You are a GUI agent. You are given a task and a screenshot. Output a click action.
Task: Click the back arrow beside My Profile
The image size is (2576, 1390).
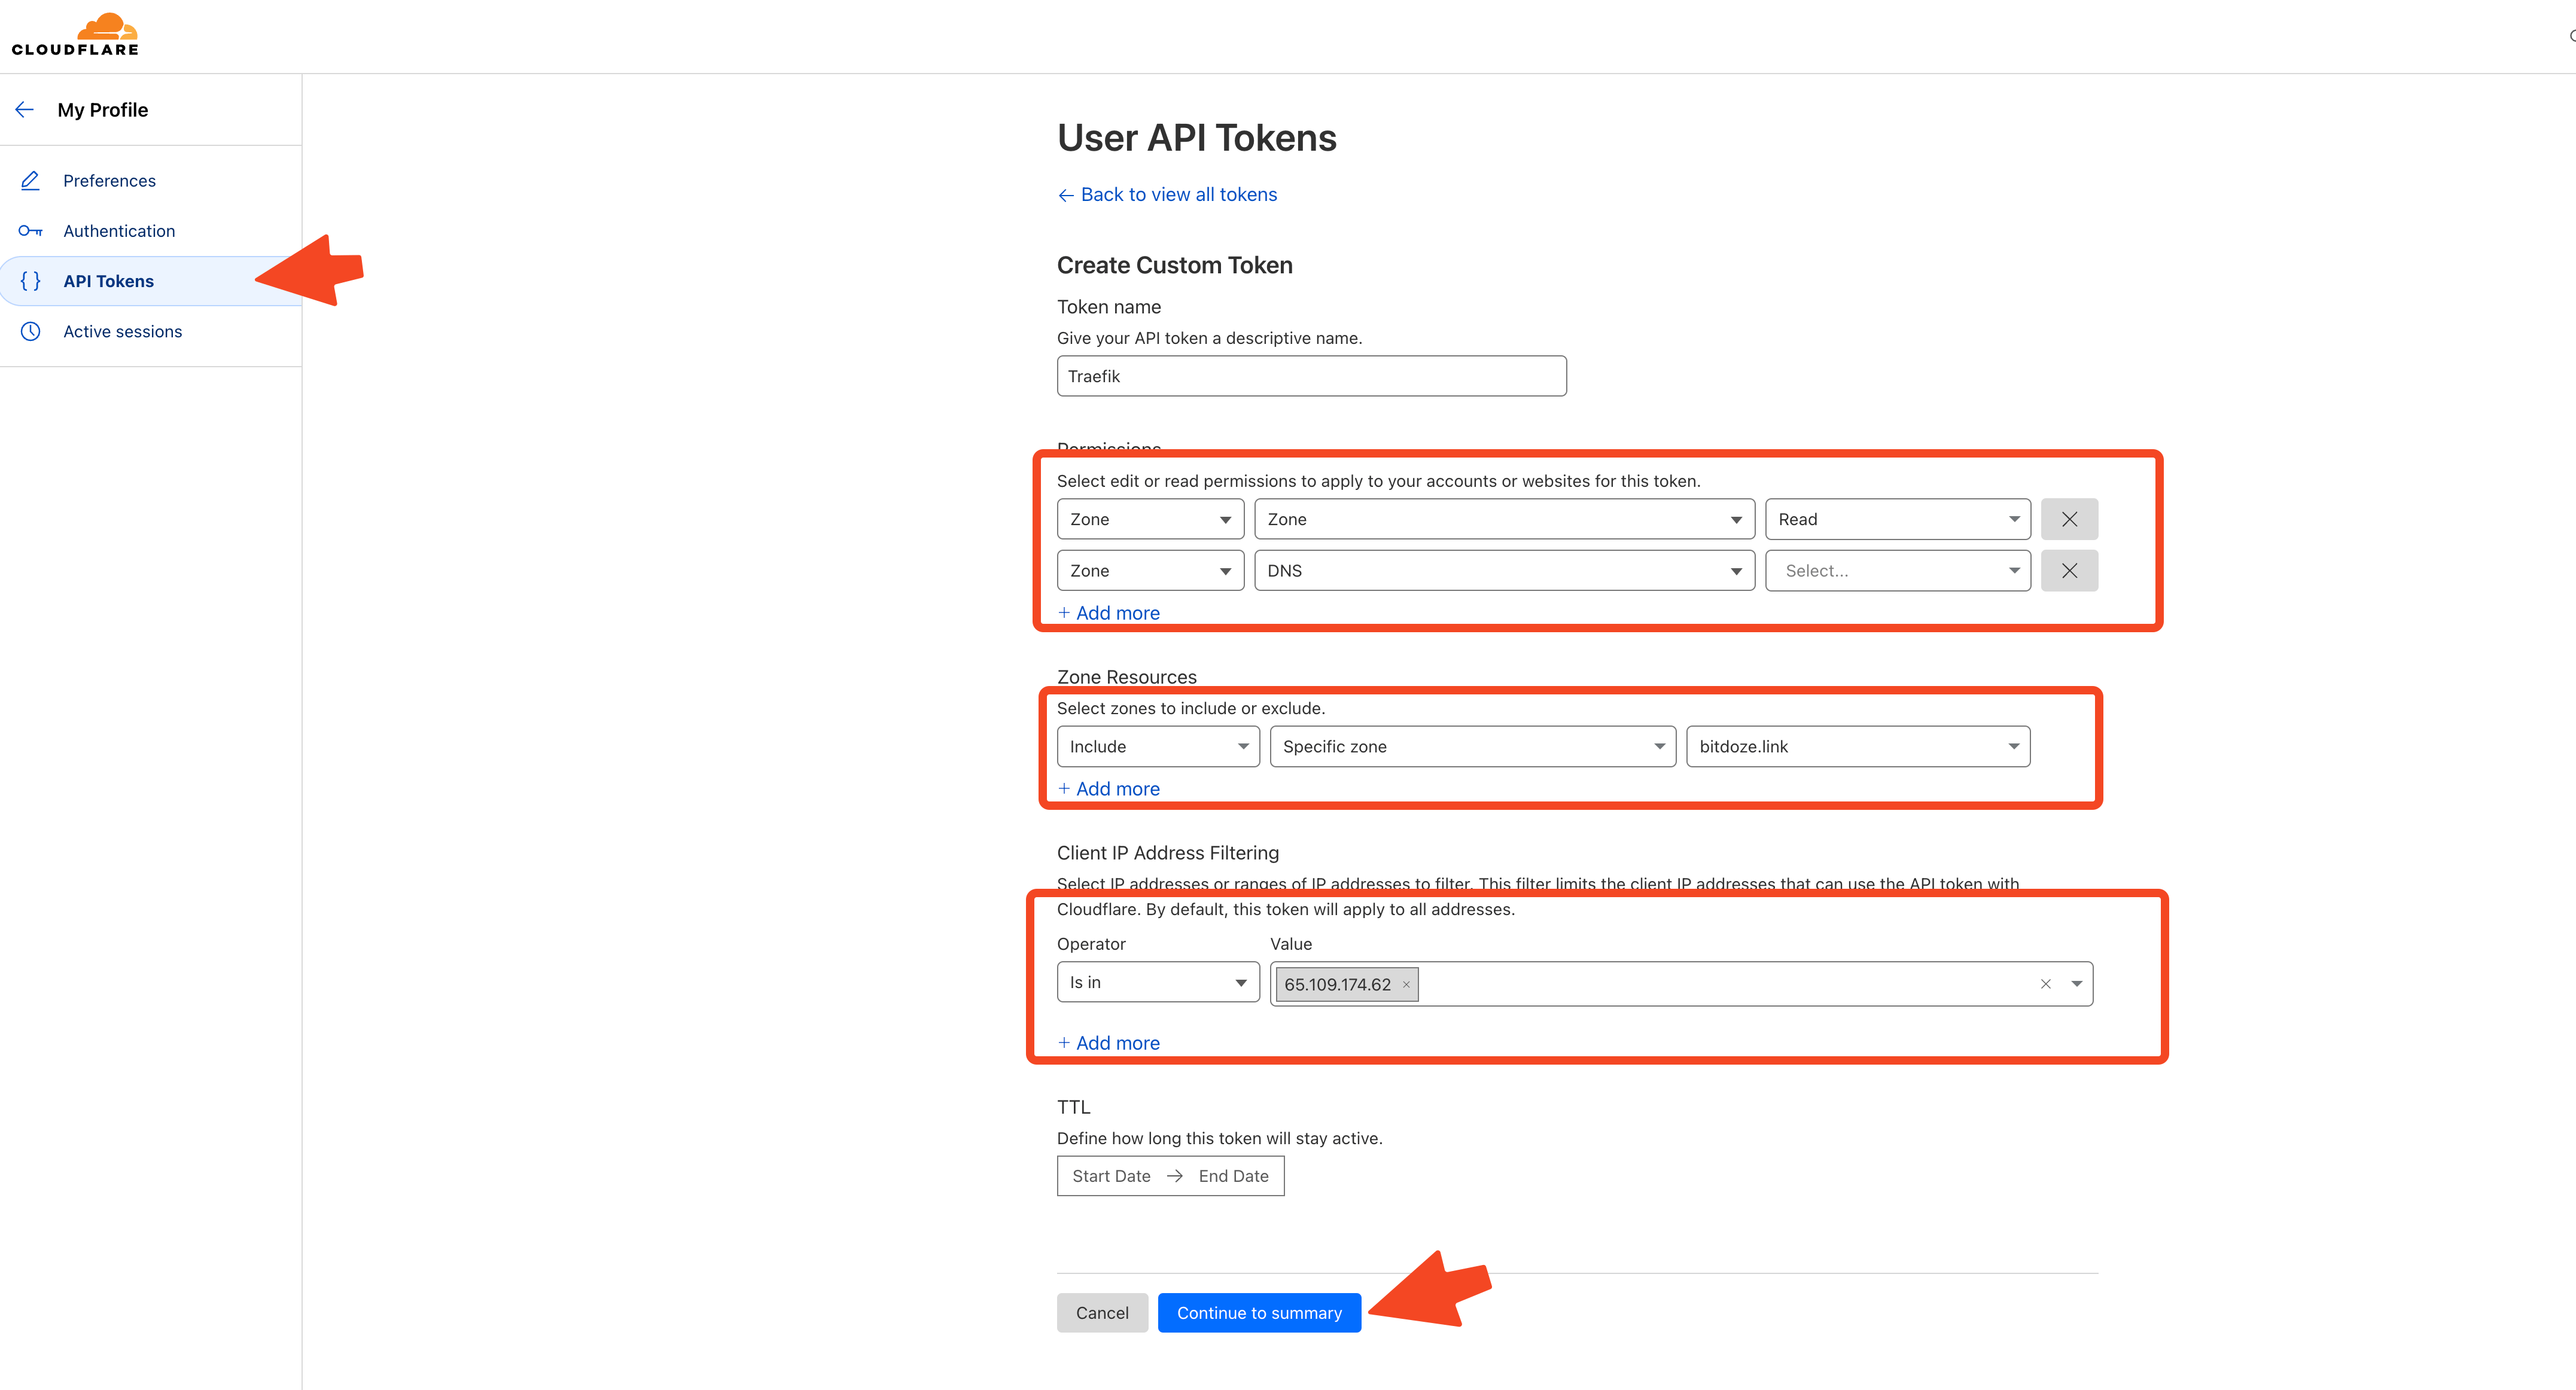(x=25, y=109)
